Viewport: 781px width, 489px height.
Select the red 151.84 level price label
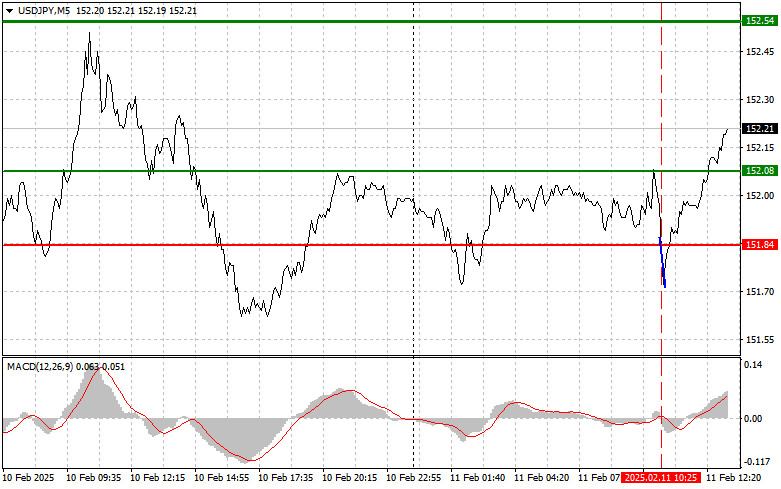[760, 244]
